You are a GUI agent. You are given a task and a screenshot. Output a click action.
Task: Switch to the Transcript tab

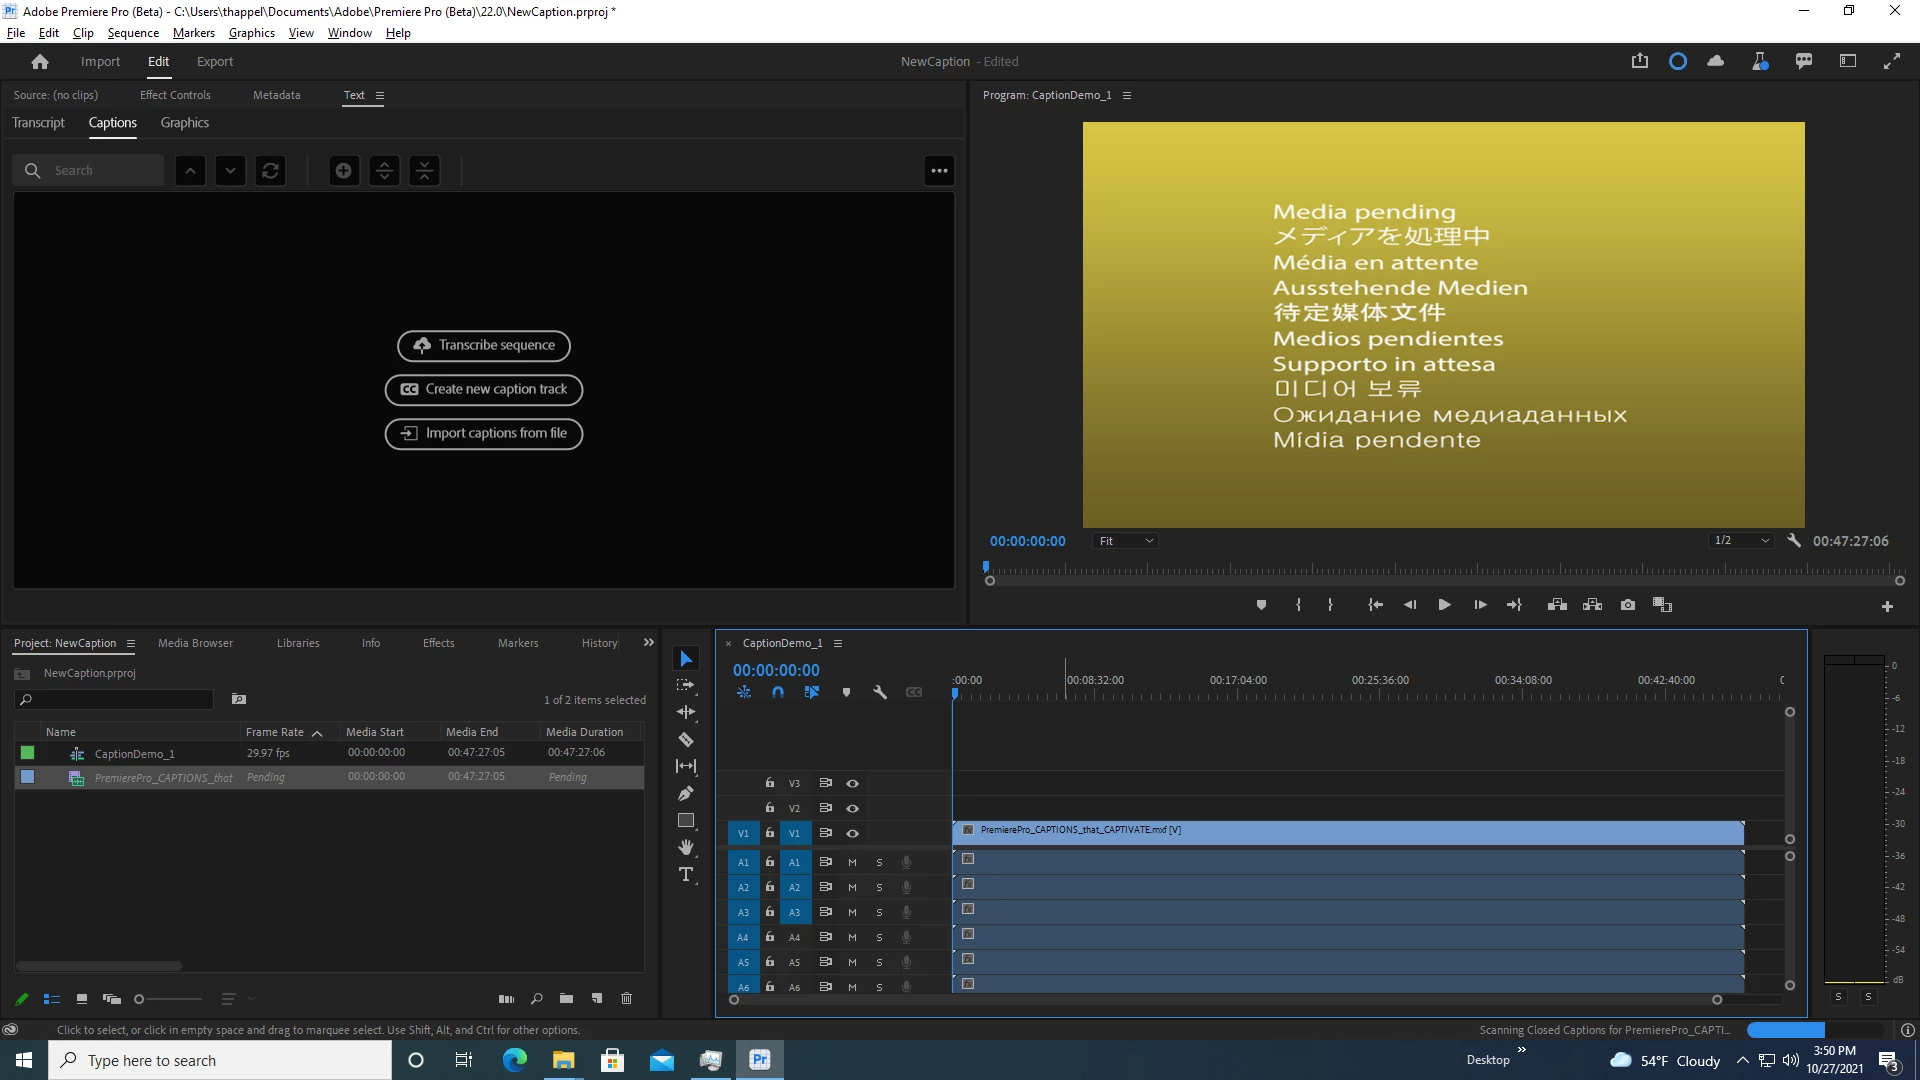tap(38, 123)
